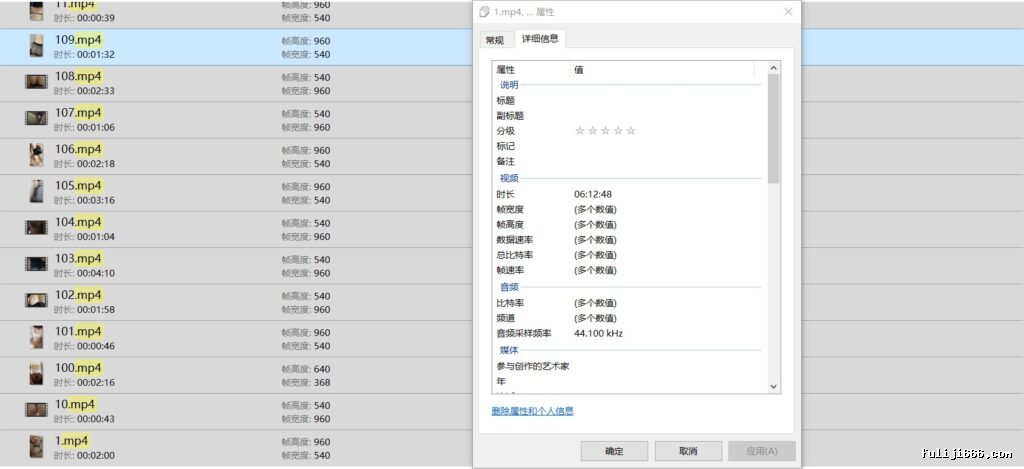The image size is (1024, 469).
Task: Select the 参与创作的艺术家 property row
Action: (x=630, y=366)
